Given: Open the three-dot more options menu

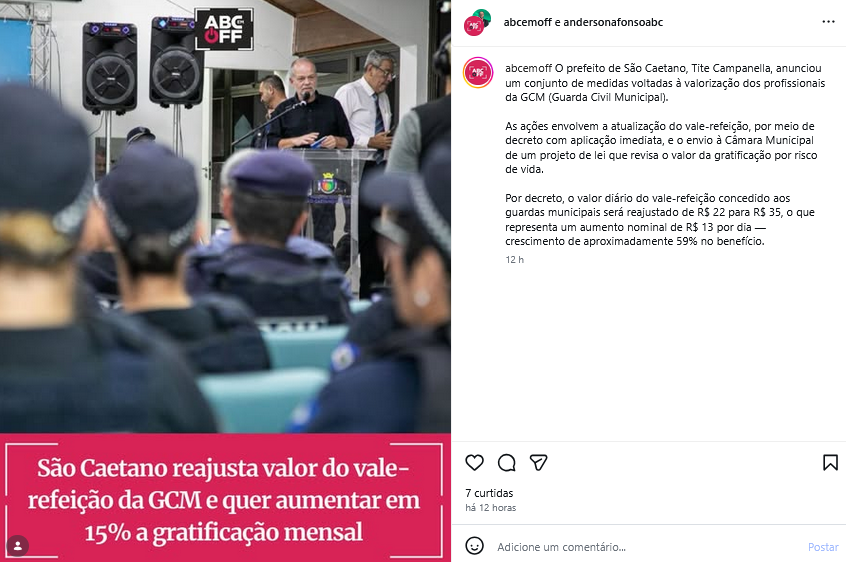Looking at the screenshot, I should 828,22.
